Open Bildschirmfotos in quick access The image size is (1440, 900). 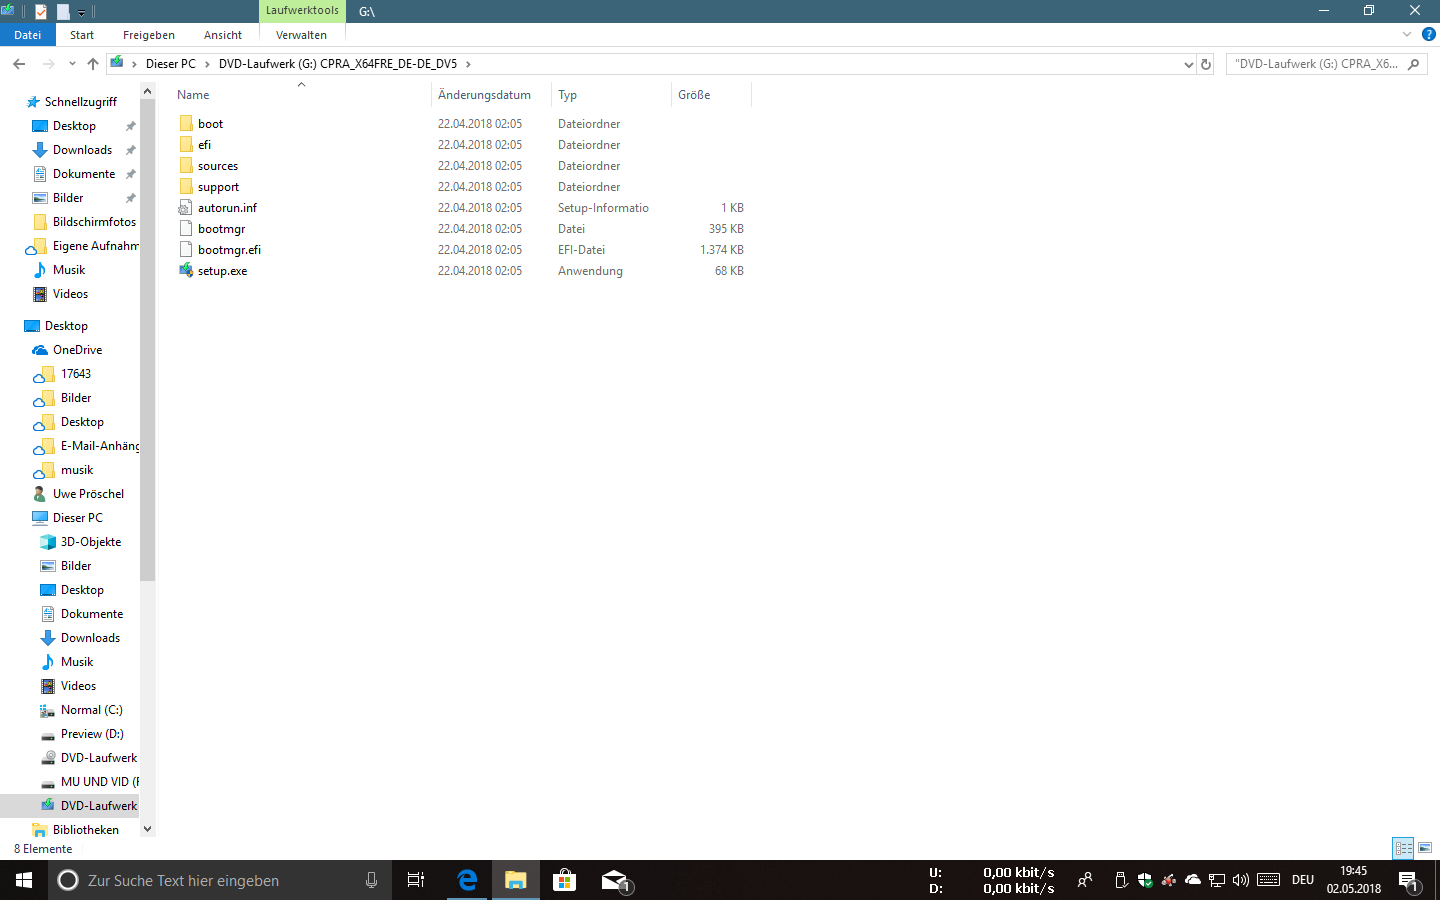coord(94,222)
